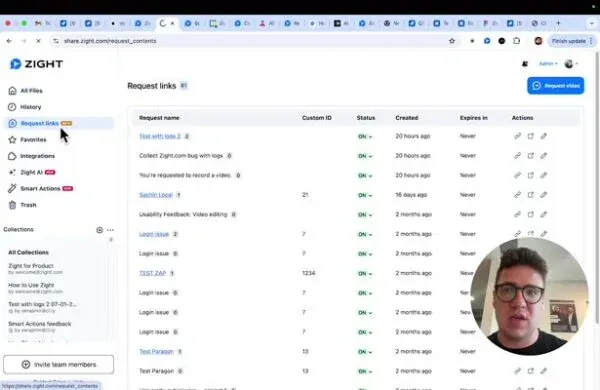Open status dropdown for Usability Feedback row
This screenshot has height=390, width=600.
coord(365,215)
